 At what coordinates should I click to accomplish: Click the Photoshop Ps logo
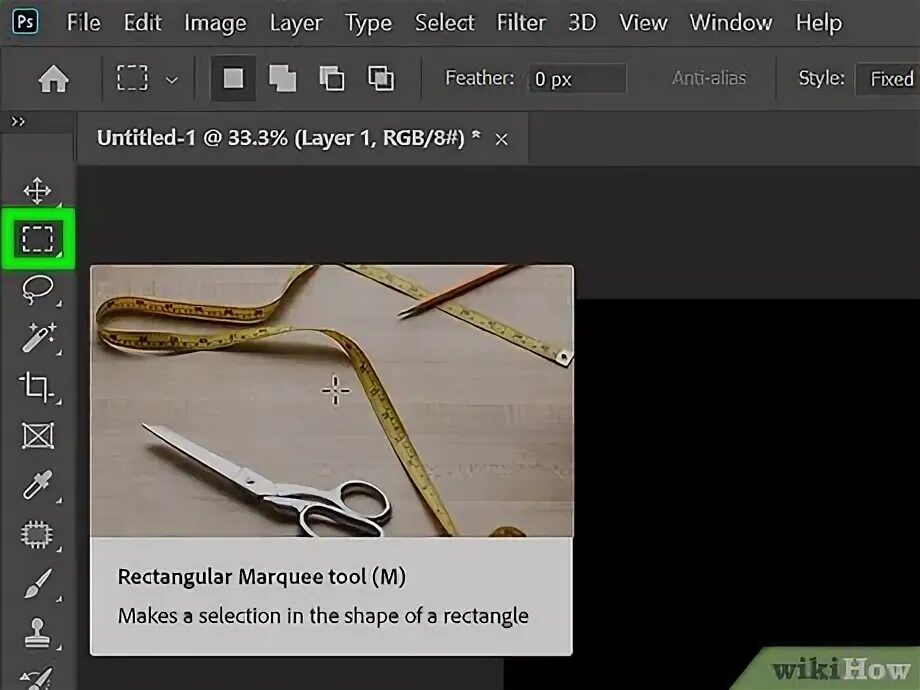(25, 22)
